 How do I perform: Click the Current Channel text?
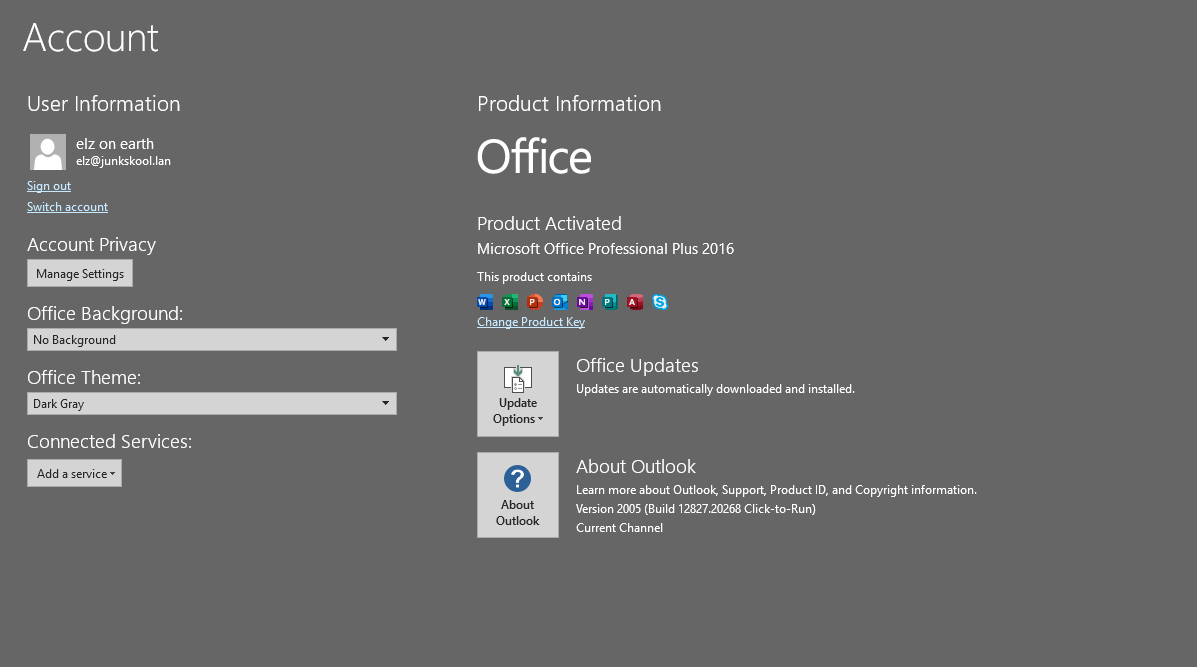[619, 528]
